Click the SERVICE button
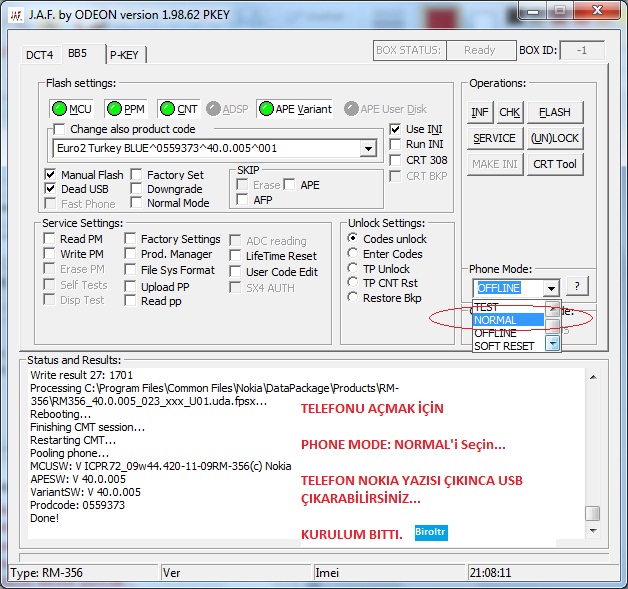 click(x=495, y=138)
